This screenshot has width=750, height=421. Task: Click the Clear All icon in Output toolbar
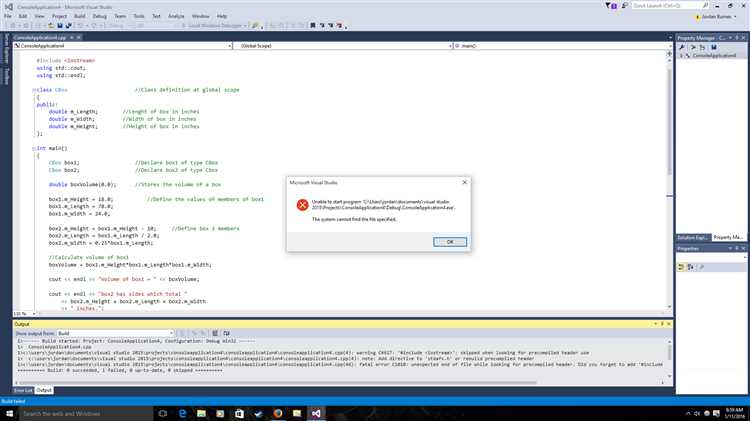215,333
